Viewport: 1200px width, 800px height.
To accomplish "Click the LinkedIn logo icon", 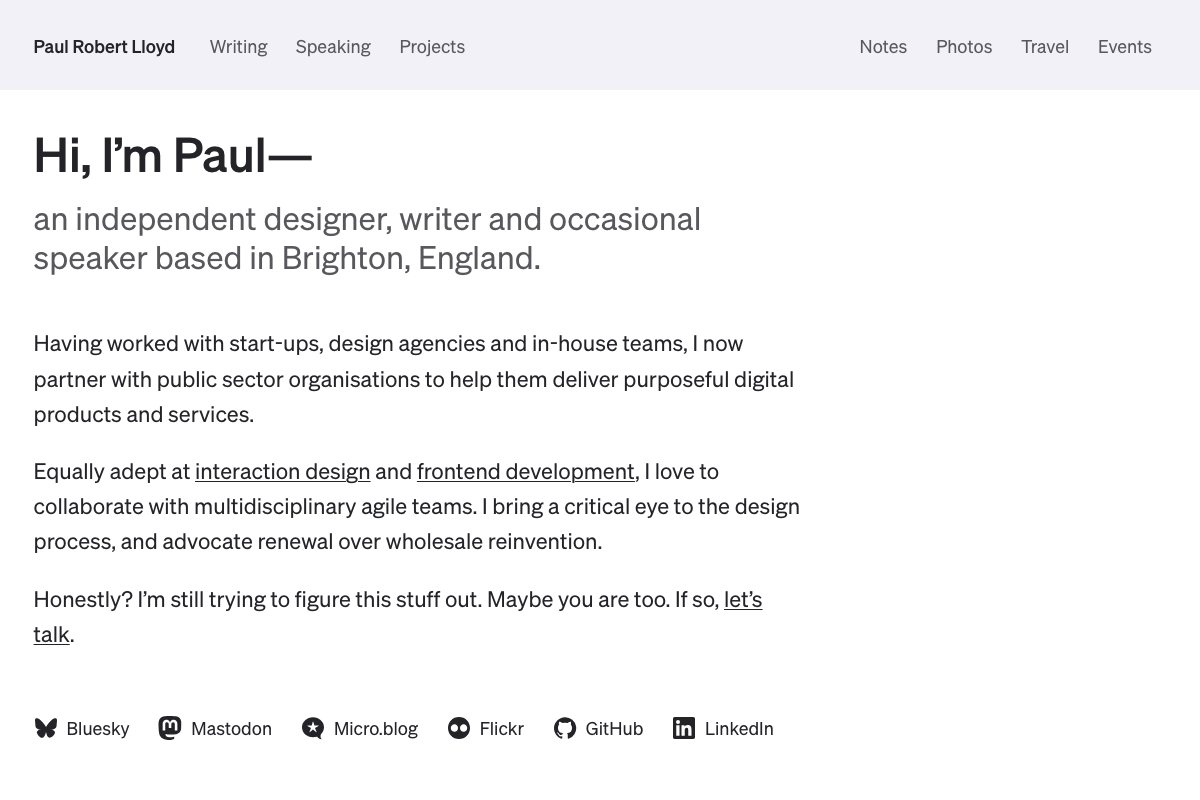I will (684, 728).
